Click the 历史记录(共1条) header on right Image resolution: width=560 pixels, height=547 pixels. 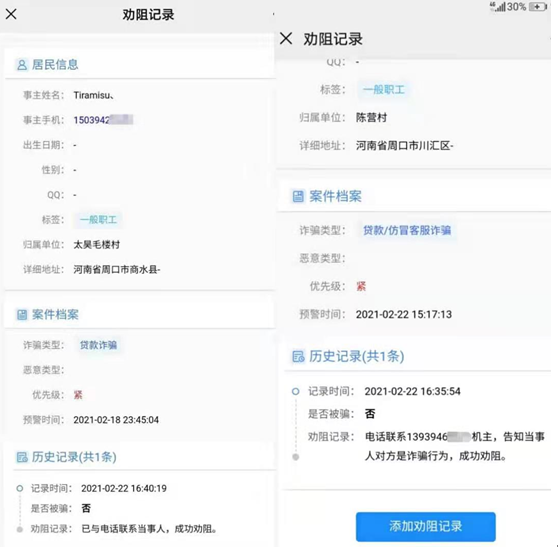(356, 356)
